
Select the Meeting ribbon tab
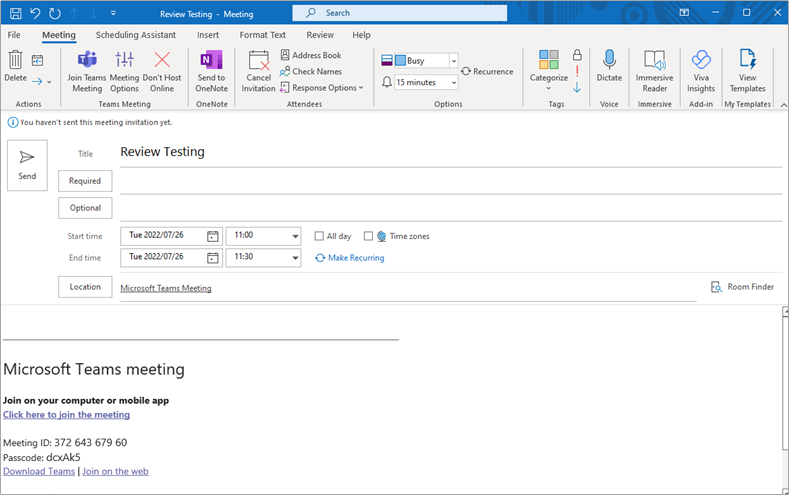coord(59,35)
